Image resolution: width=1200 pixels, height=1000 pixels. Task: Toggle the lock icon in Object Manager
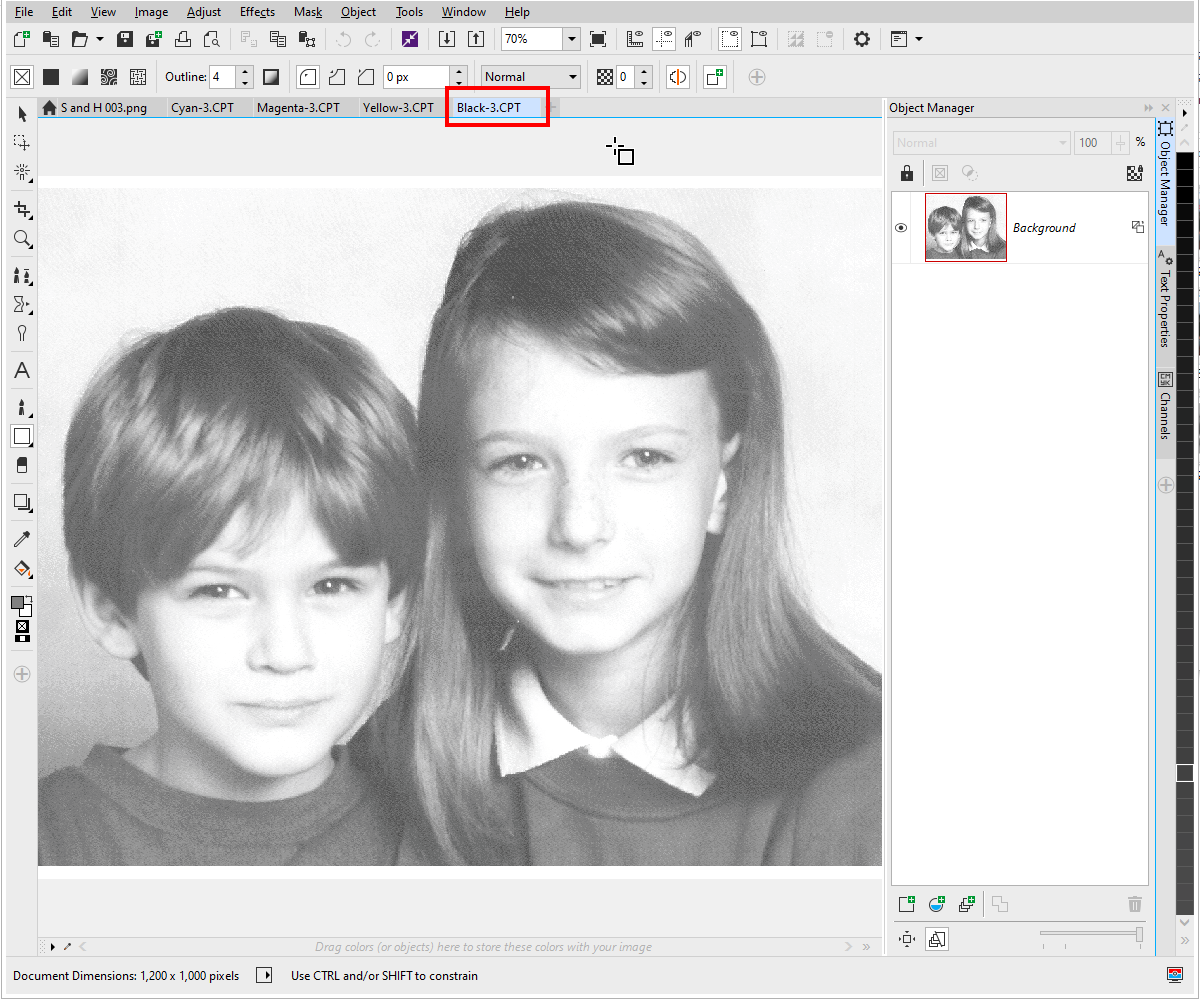(x=906, y=172)
